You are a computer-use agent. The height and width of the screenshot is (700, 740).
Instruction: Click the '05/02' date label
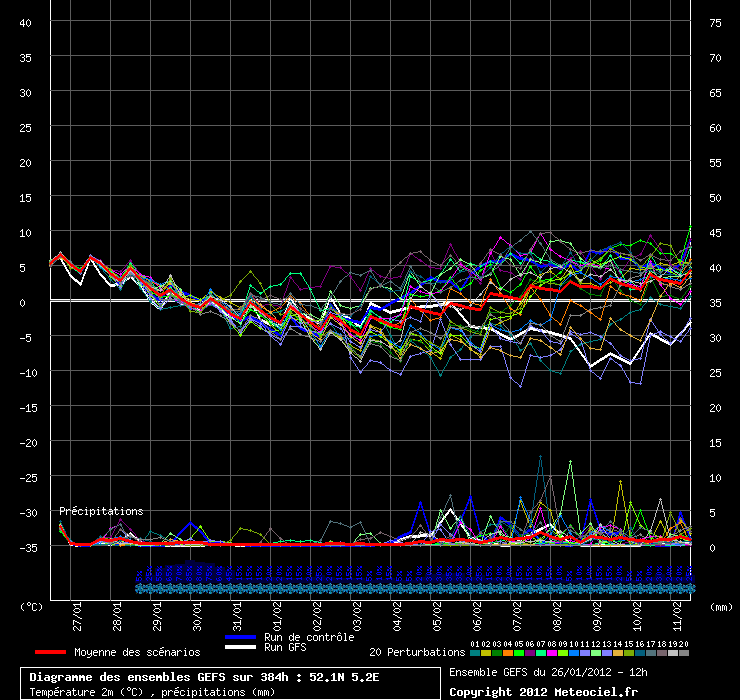click(x=437, y=616)
